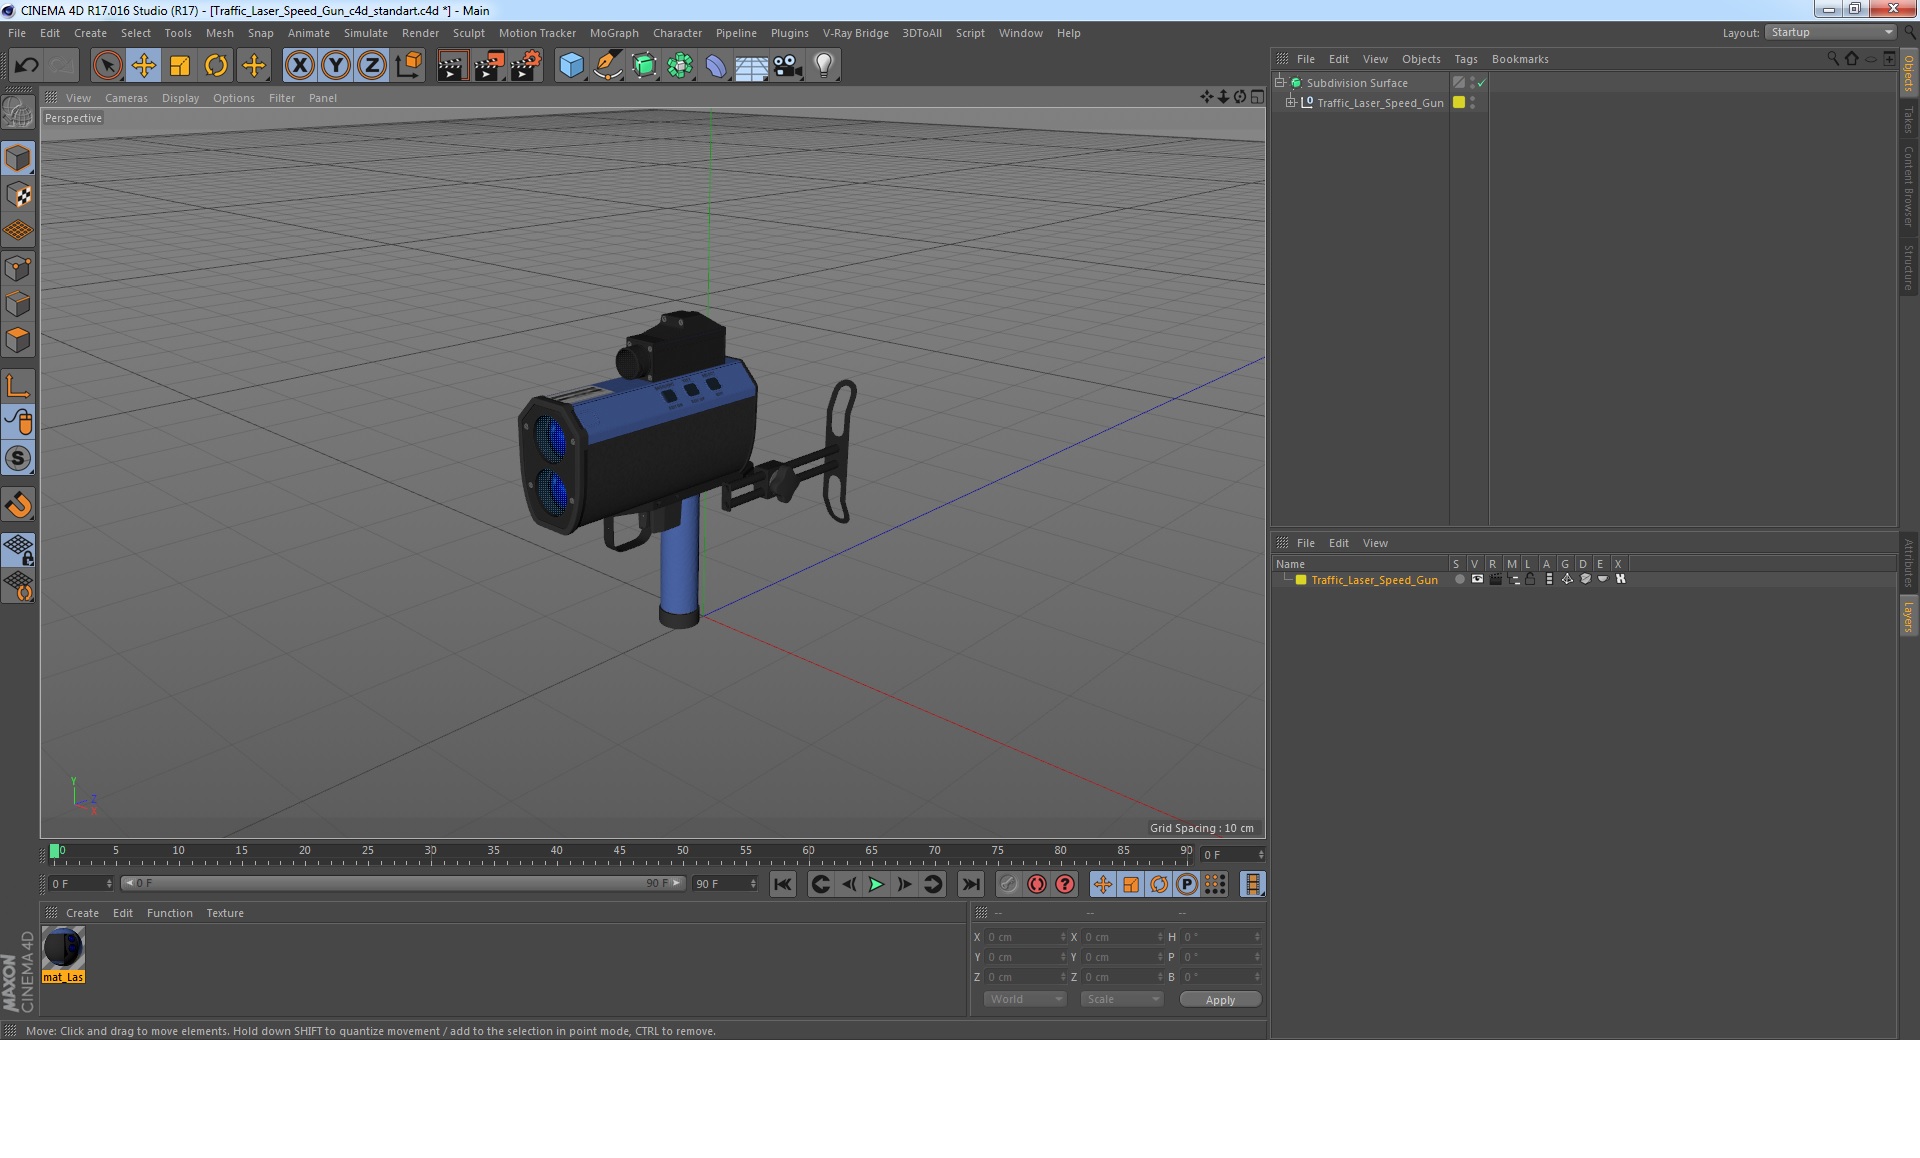Image resolution: width=1920 pixels, height=1158 pixels.
Task: Toggle Z axis lock
Action: (372, 66)
